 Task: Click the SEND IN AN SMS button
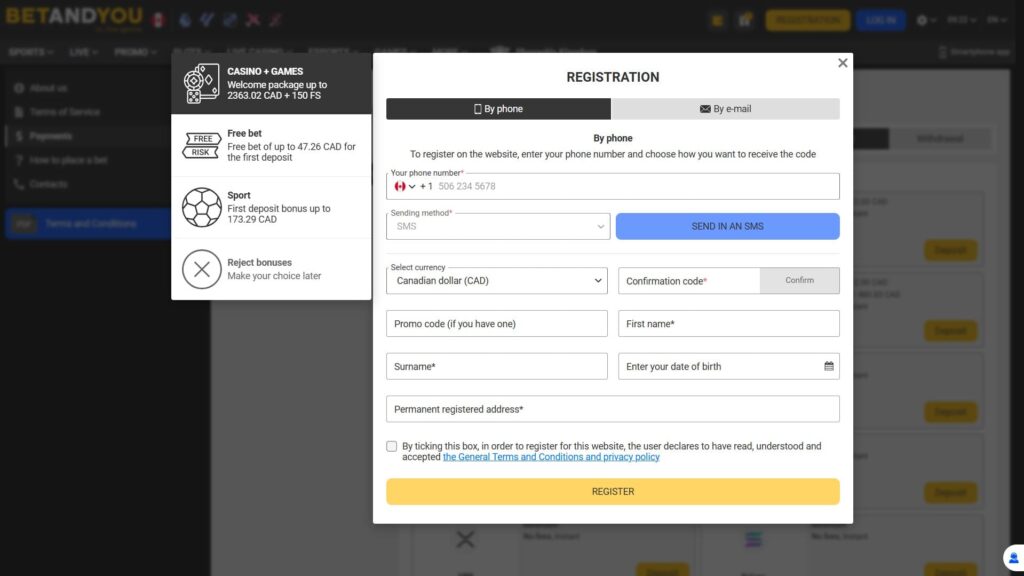(727, 226)
